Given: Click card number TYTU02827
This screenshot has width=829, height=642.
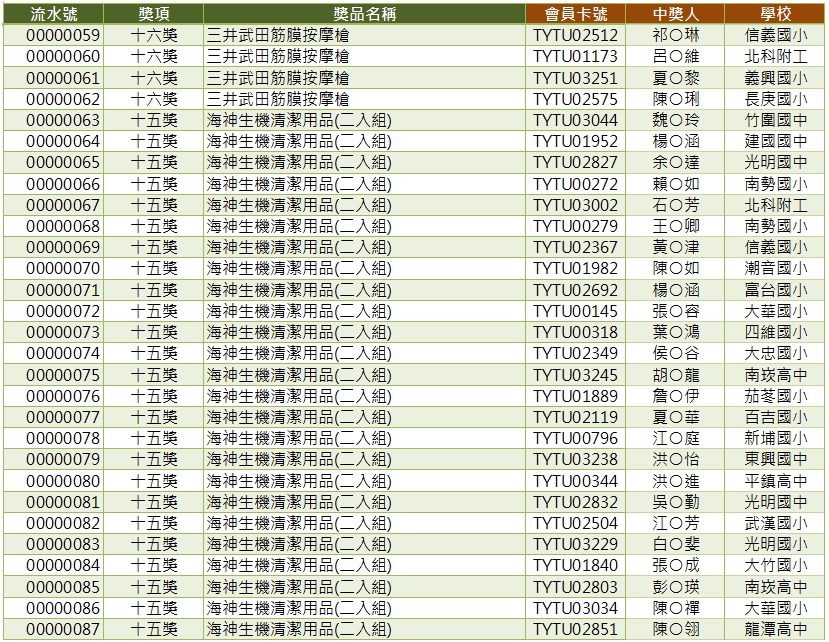Looking at the screenshot, I should coord(575,163).
